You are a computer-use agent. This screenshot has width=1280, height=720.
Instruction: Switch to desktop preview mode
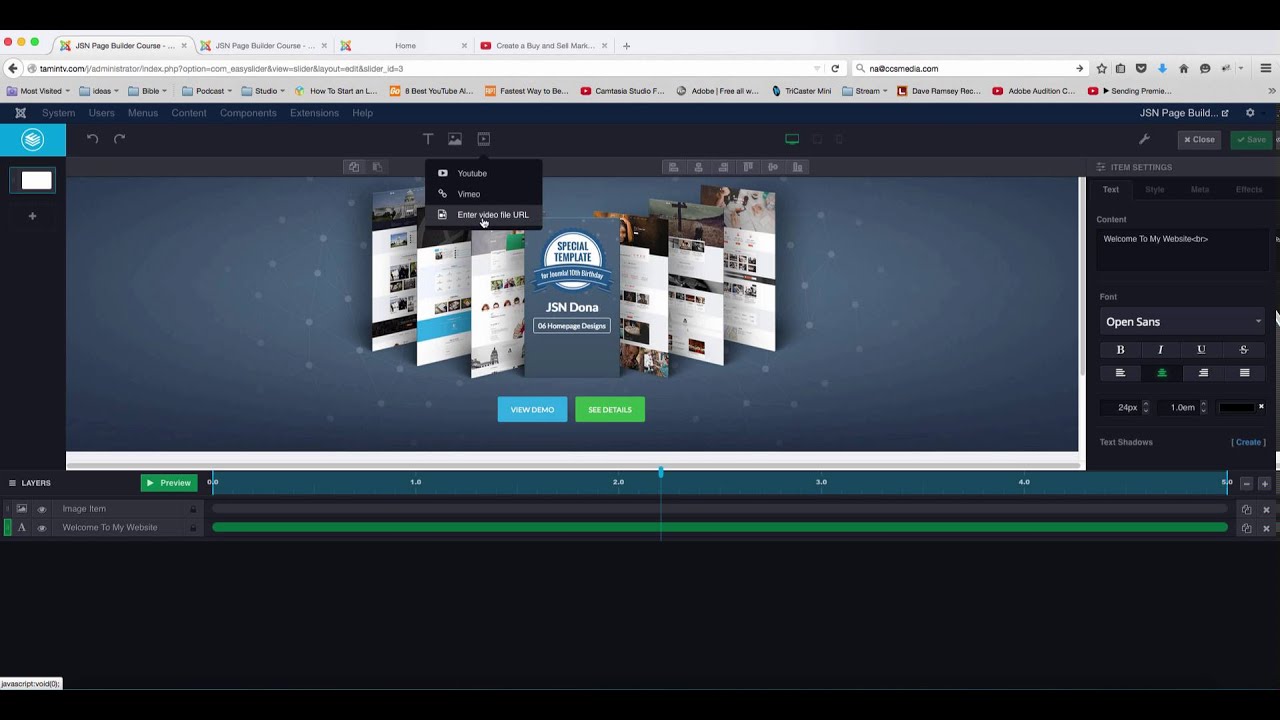792,140
